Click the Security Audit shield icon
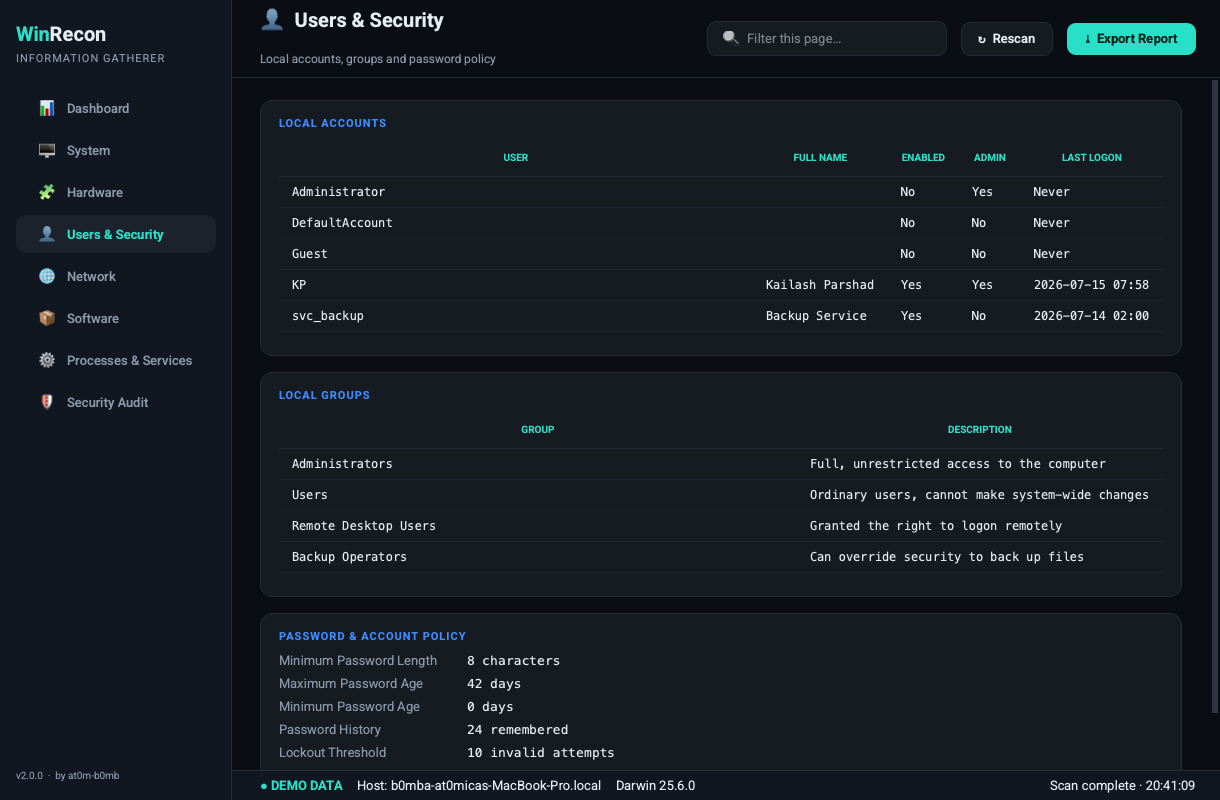This screenshot has height=800, width=1220. pos(47,402)
